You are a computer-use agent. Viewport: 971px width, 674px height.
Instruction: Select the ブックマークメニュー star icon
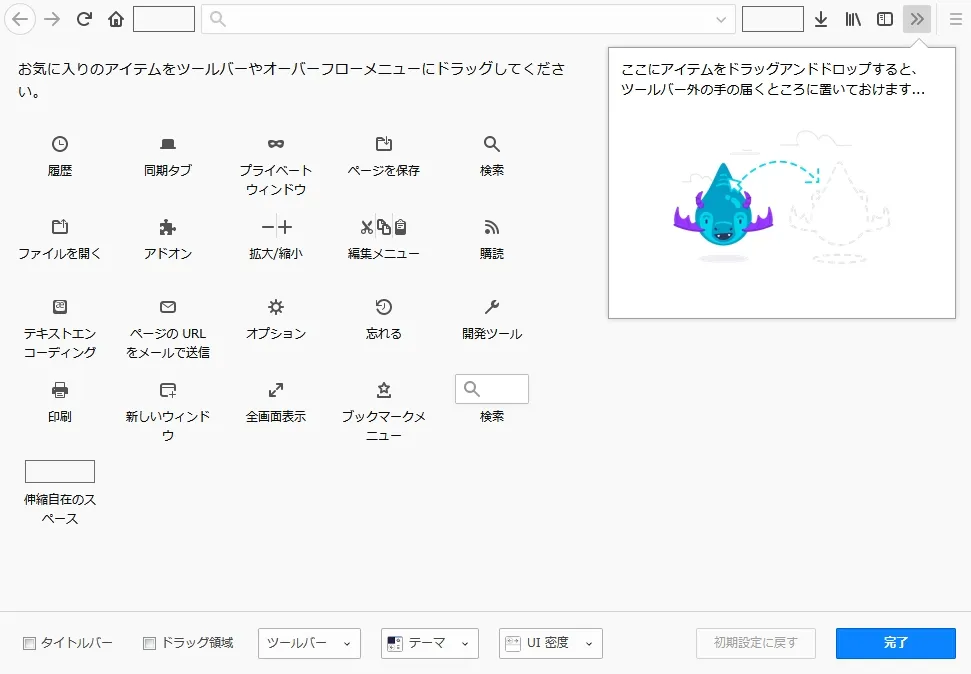click(384, 390)
